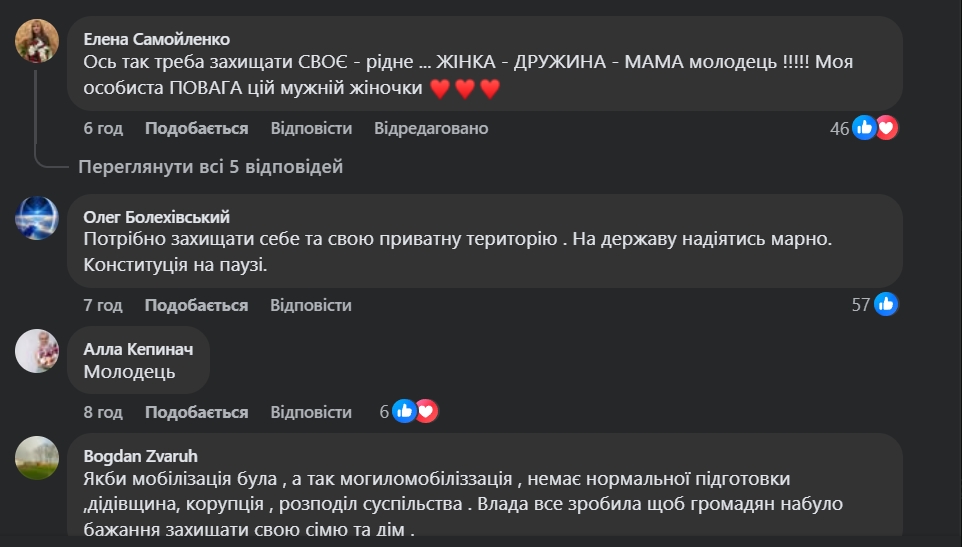962x547 pixels.
Task: Reply to Алла Кепинач's comment
Action: point(311,412)
